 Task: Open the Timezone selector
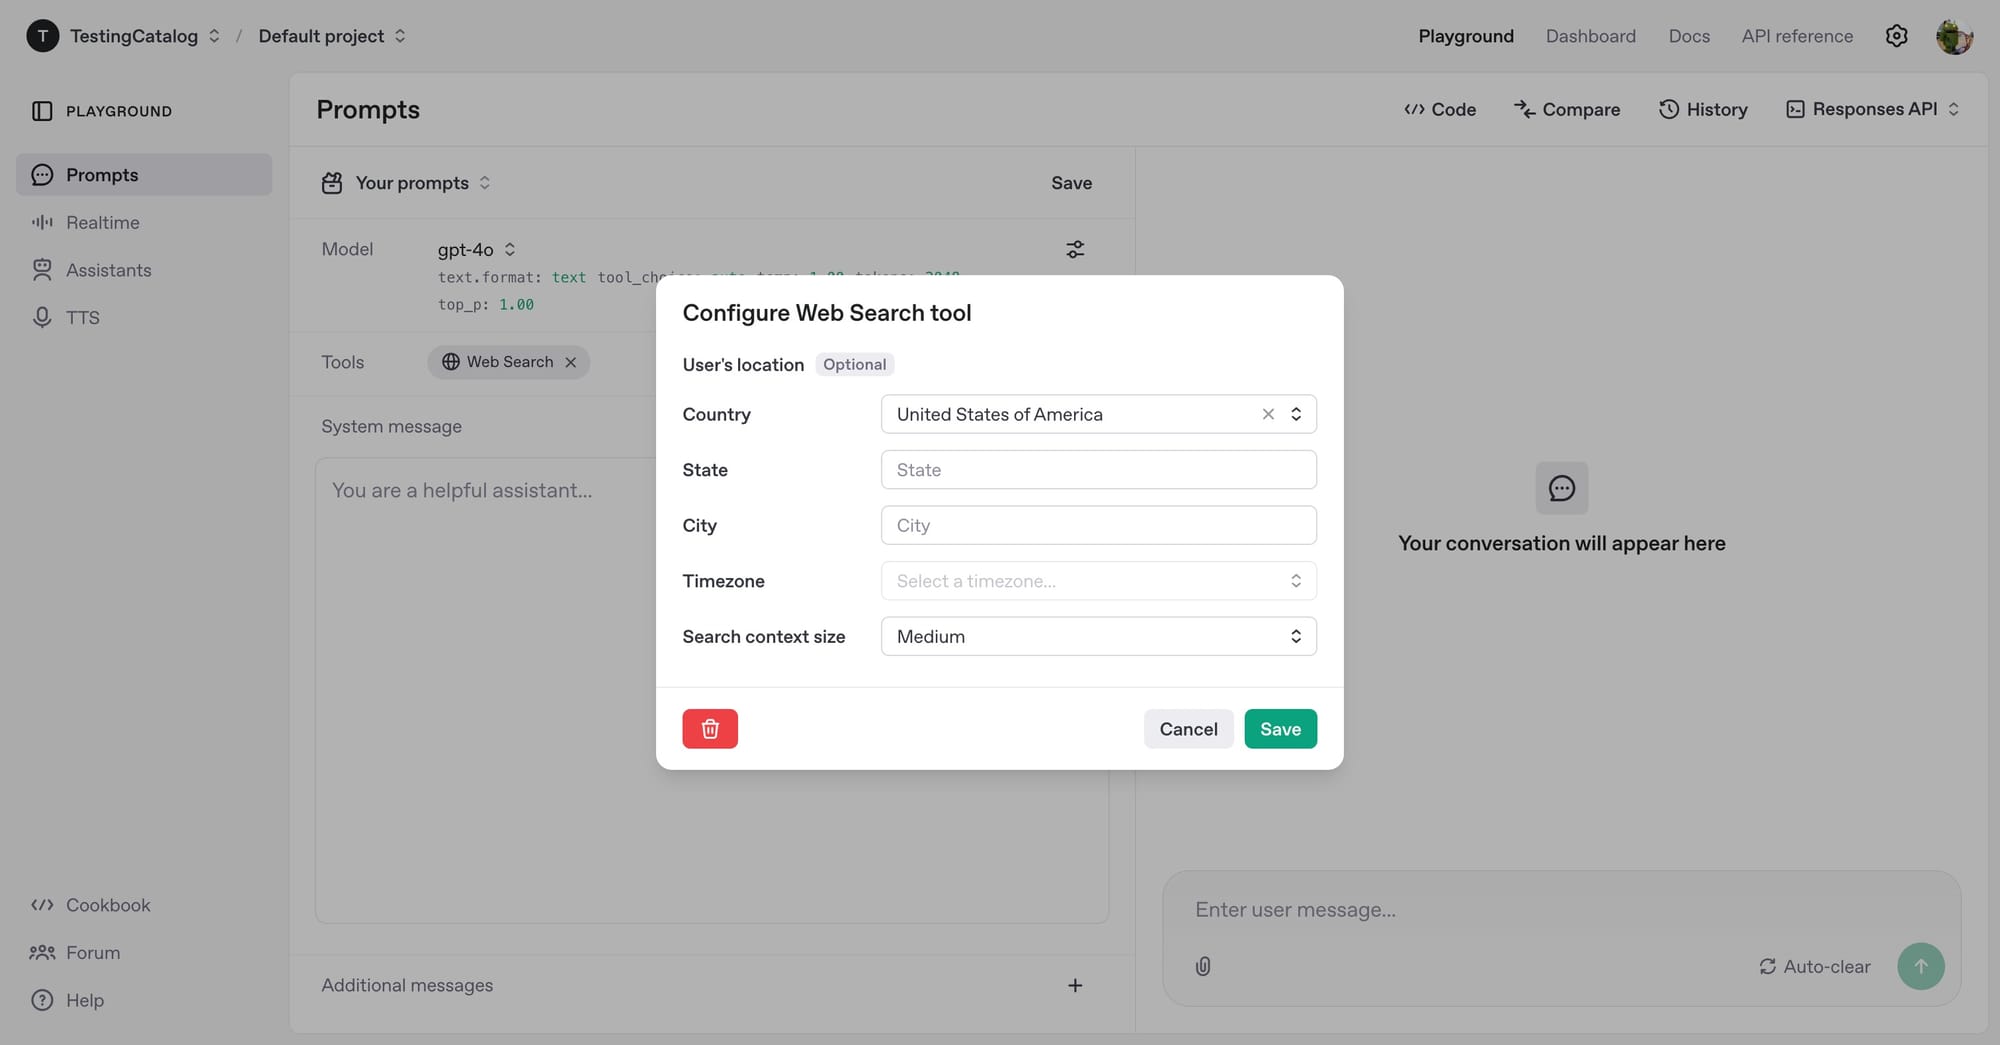pyautogui.click(x=1098, y=581)
